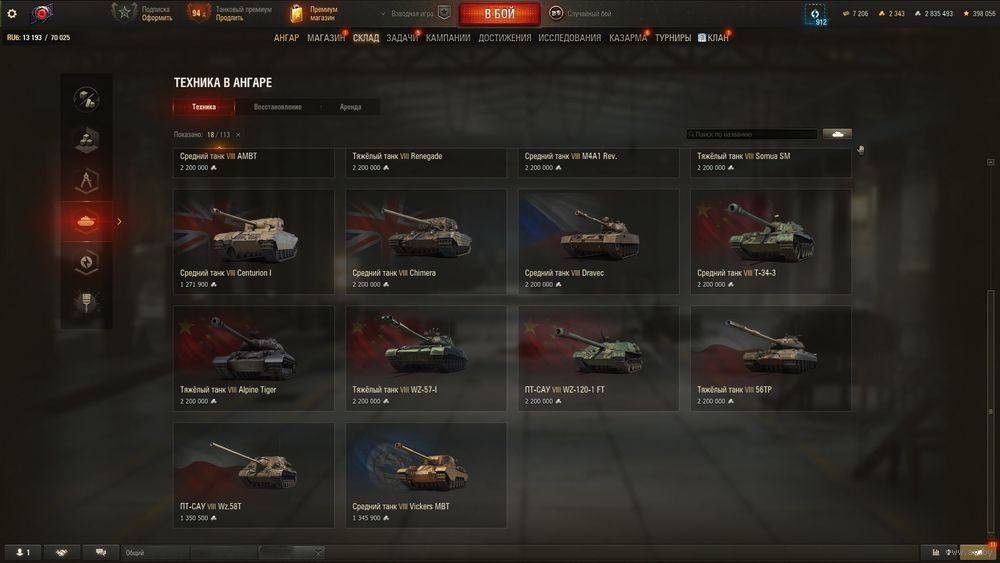Screen dimensions: 1000x563
Task: Open the personal reserves hexagon sidebar section
Action: (x=86, y=261)
